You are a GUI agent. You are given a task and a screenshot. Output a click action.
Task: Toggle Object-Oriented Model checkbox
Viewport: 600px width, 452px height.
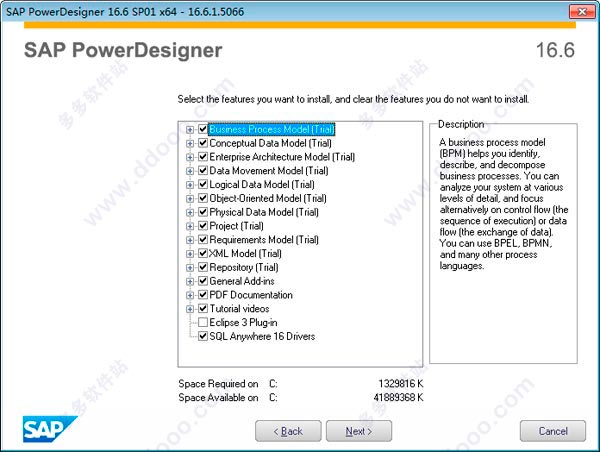coord(203,198)
